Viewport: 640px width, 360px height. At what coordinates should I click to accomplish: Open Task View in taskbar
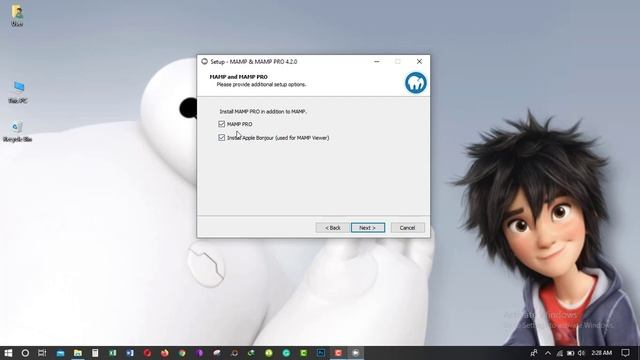[42, 353]
